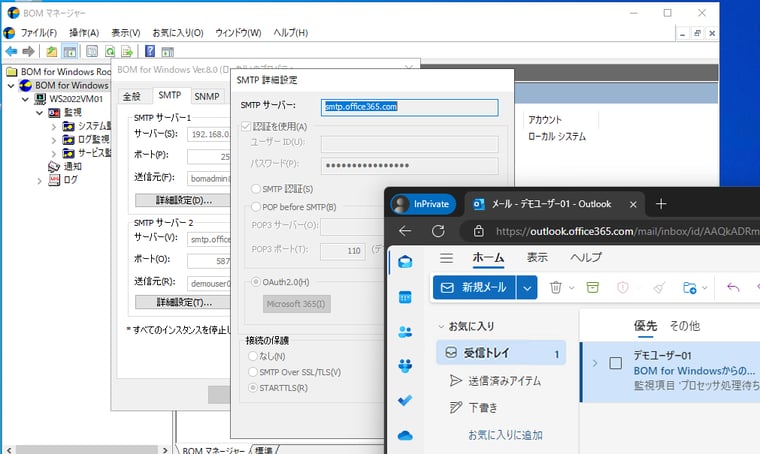Click the site lock icon in Edge address bar
The height and width of the screenshot is (454, 760).
(x=478, y=231)
